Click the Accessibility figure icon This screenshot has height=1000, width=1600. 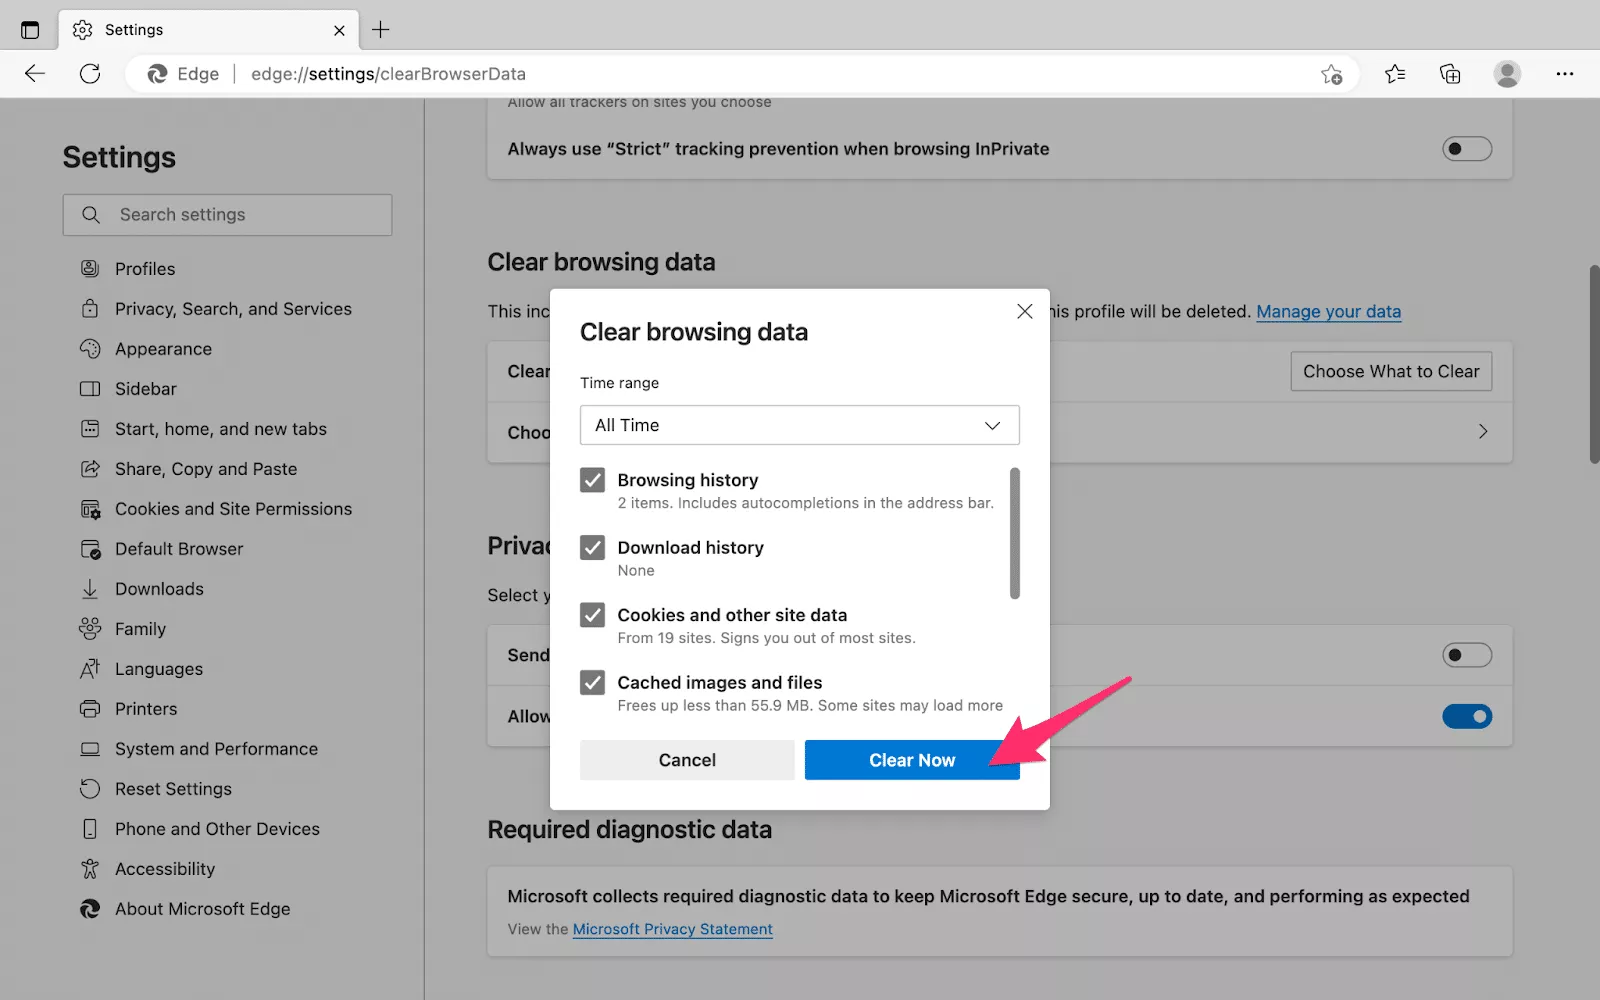point(90,868)
